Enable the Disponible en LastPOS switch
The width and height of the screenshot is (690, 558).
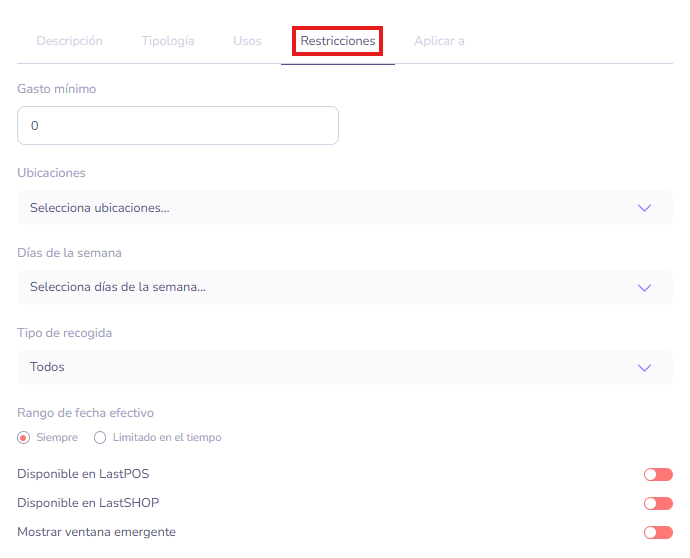[x=657, y=475]
